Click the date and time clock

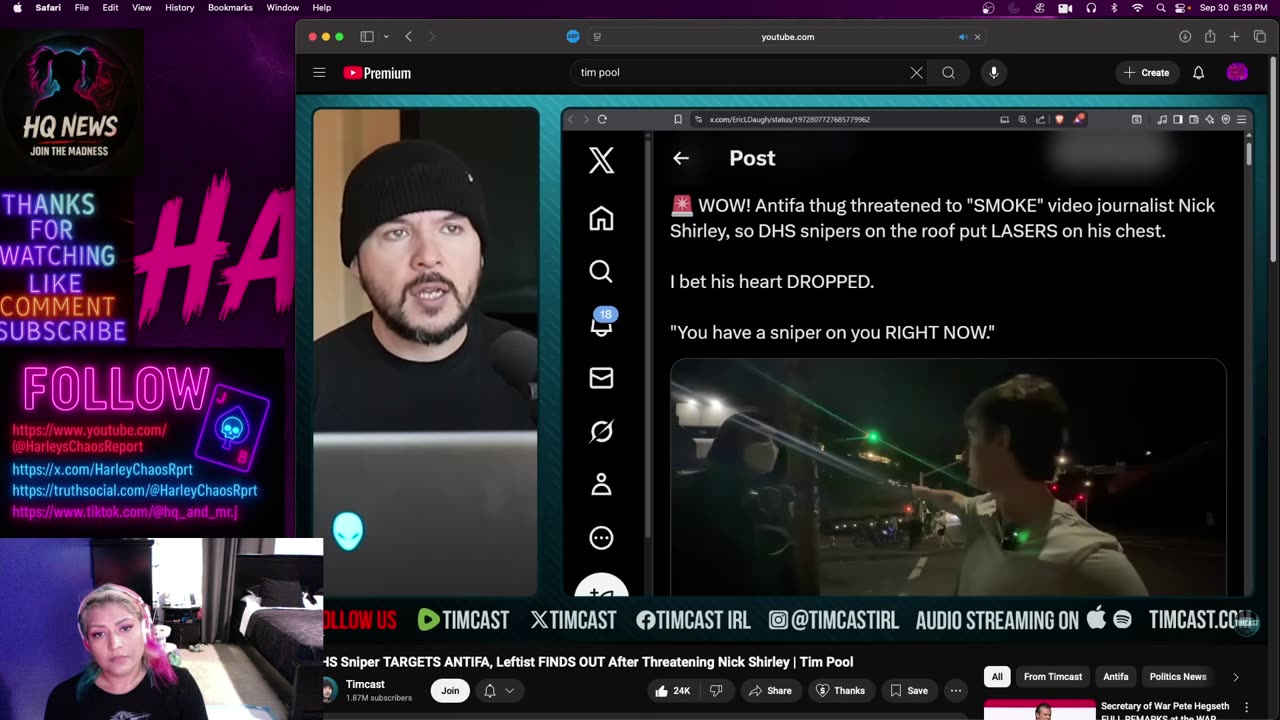tap(1231, 8)
